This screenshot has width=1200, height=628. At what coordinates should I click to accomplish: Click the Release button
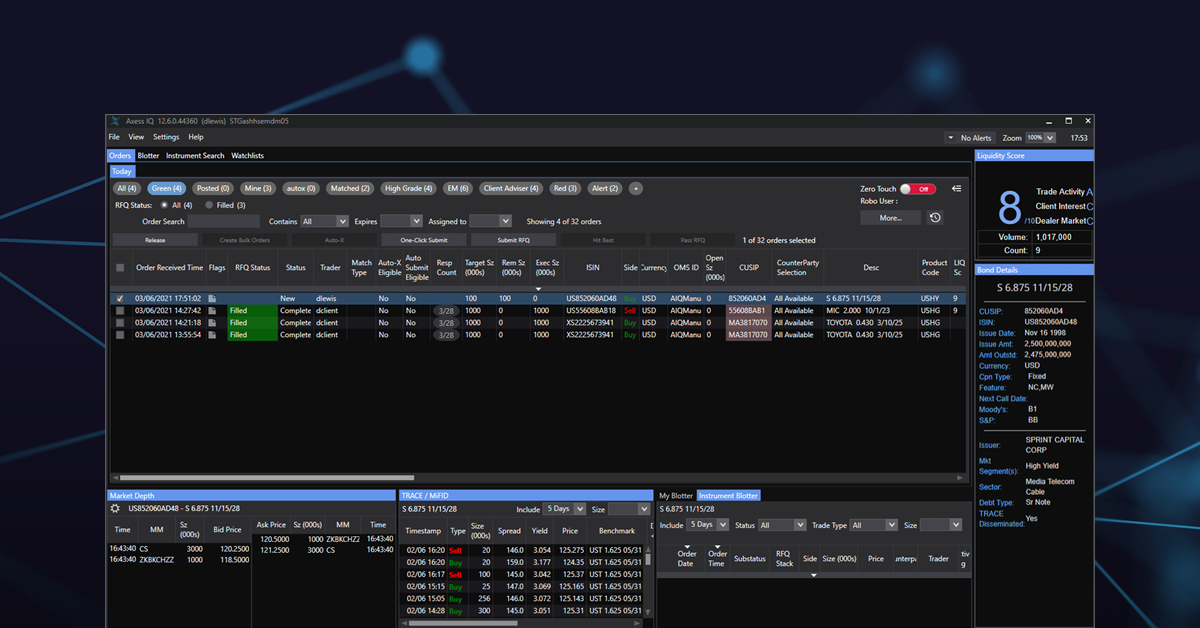click(x=155, y=240)
